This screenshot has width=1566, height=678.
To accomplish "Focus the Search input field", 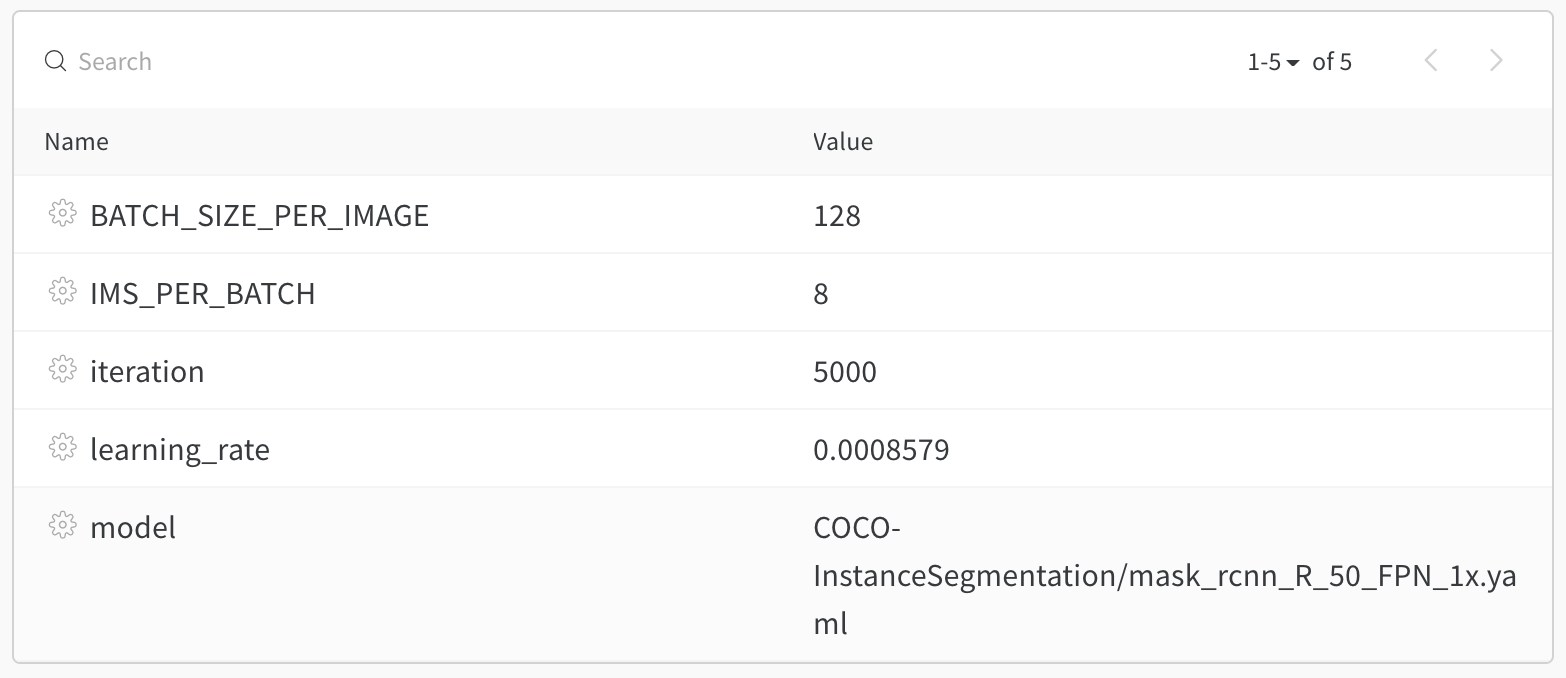I will tap(600, 62).
